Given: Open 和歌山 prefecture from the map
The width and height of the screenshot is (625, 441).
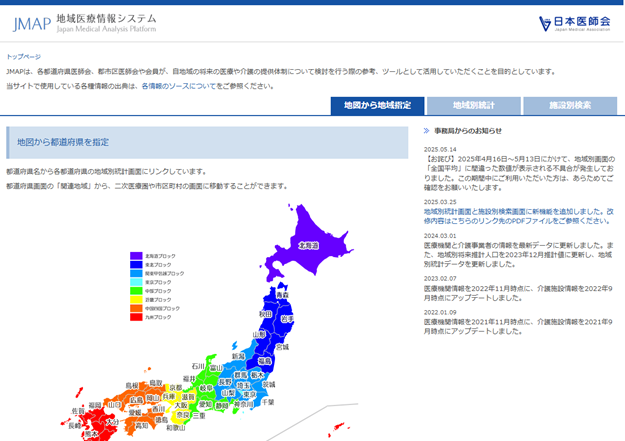Looking at the screenshot, I should point(176,428).
